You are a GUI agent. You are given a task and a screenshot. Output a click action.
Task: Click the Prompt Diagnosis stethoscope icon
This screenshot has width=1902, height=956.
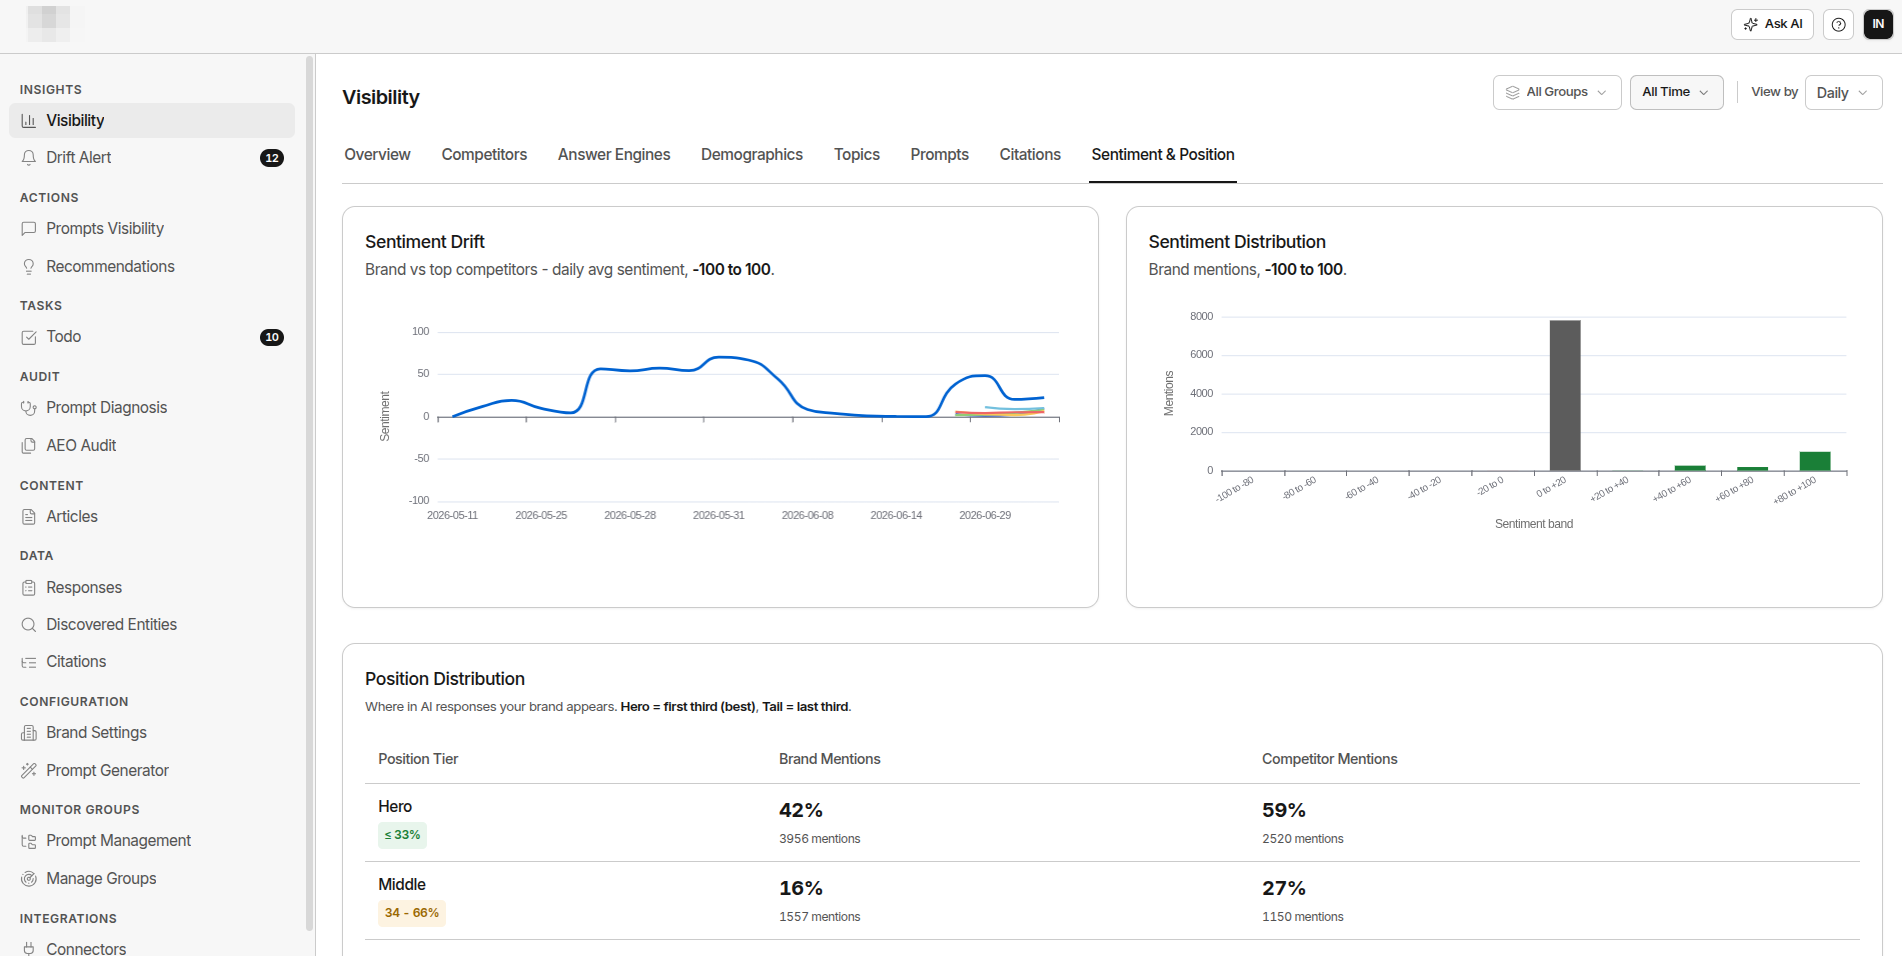point(29,408)
